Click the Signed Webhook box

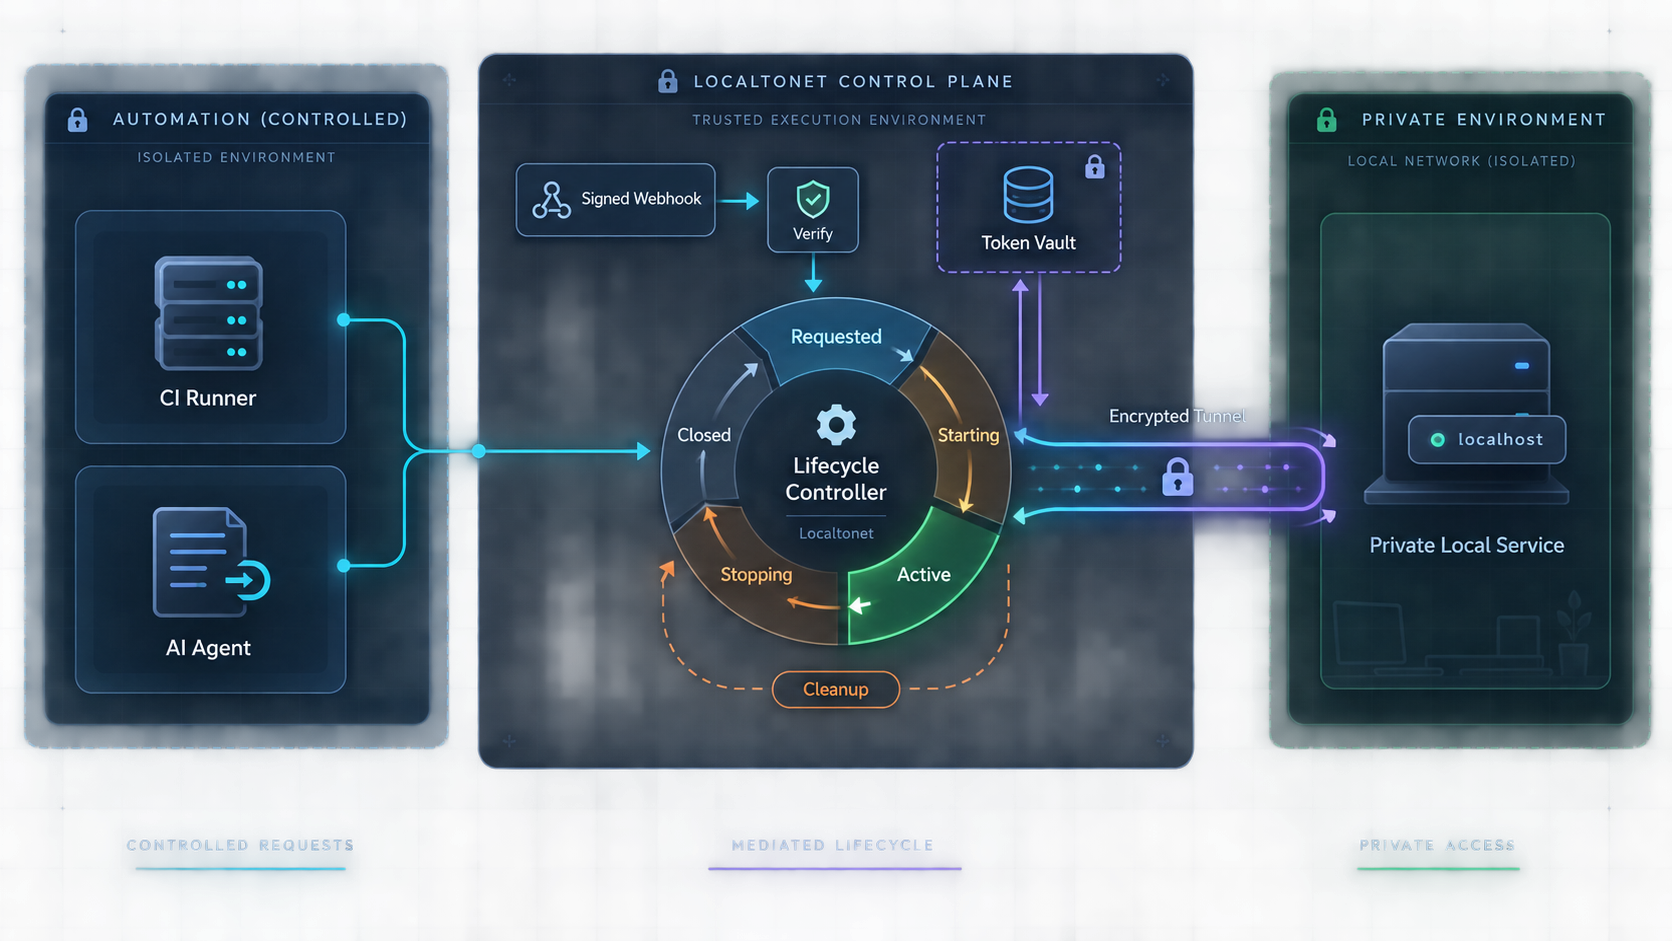pyautogui.click(x=616, y=200)
